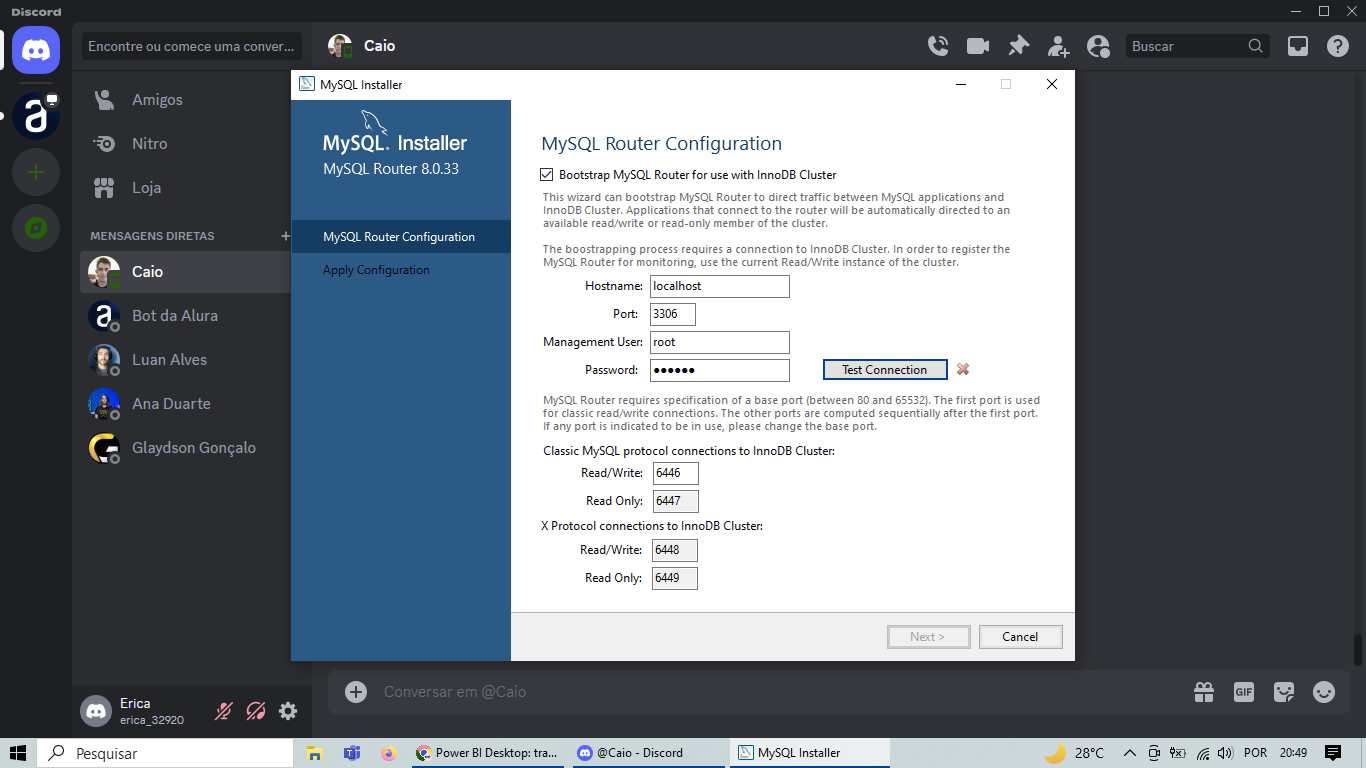Viewport: 1366px width, 768px height.
Task: Open the emoji picker
Action: pyautogui.click(x=1324, y=692)
